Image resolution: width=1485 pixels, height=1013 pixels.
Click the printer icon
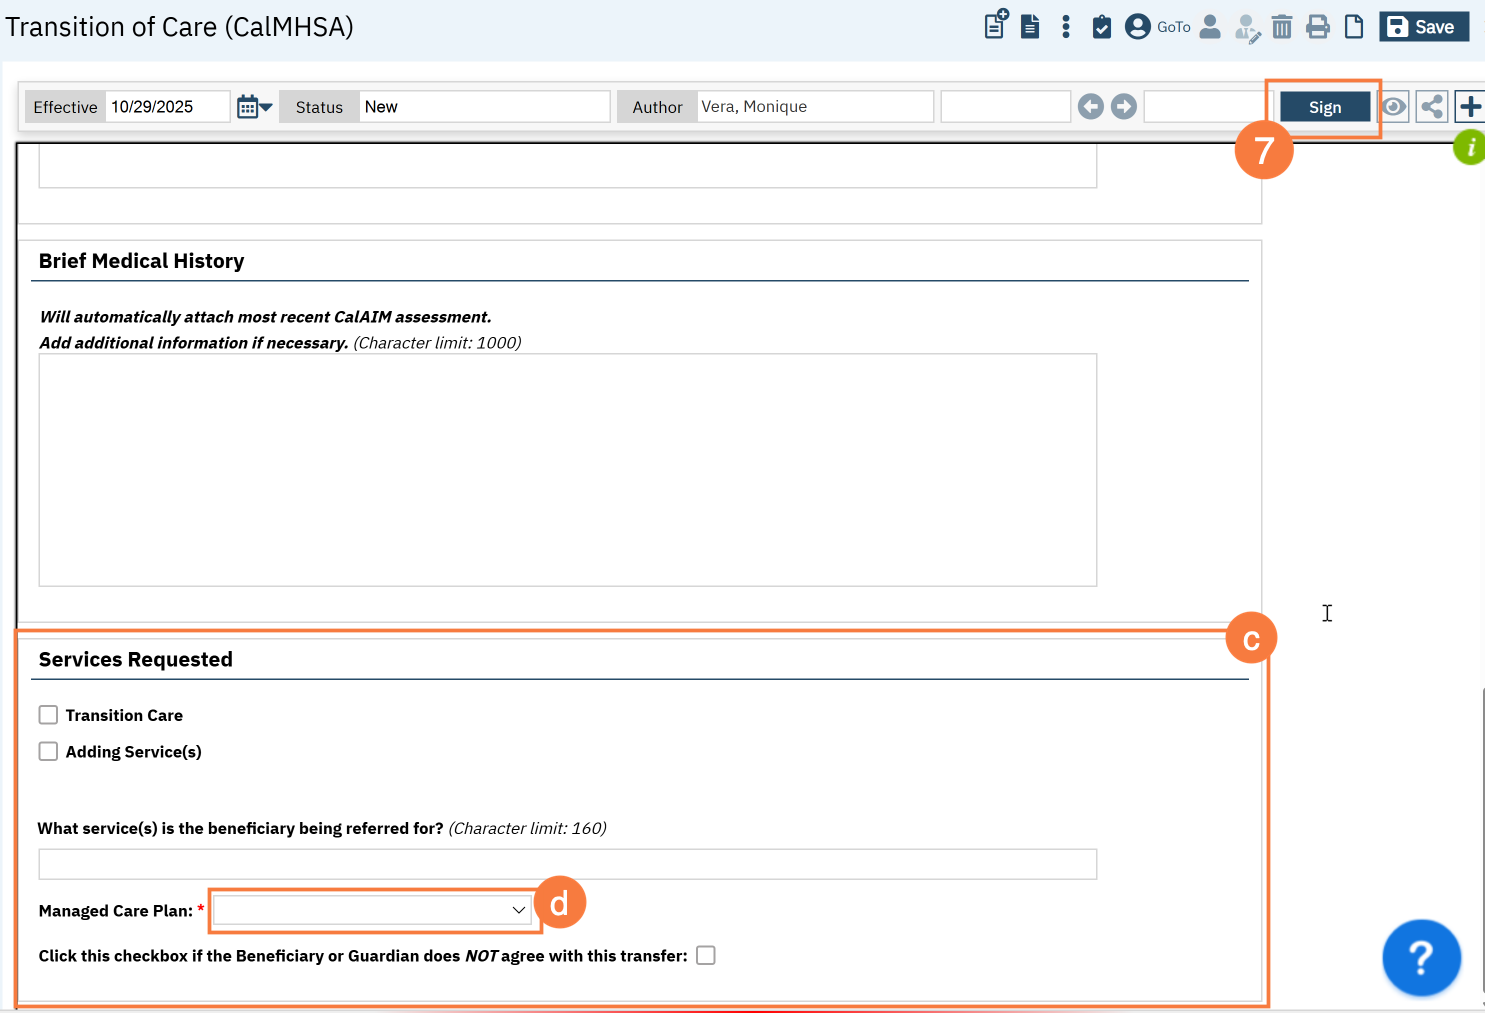coord(1318,27)
